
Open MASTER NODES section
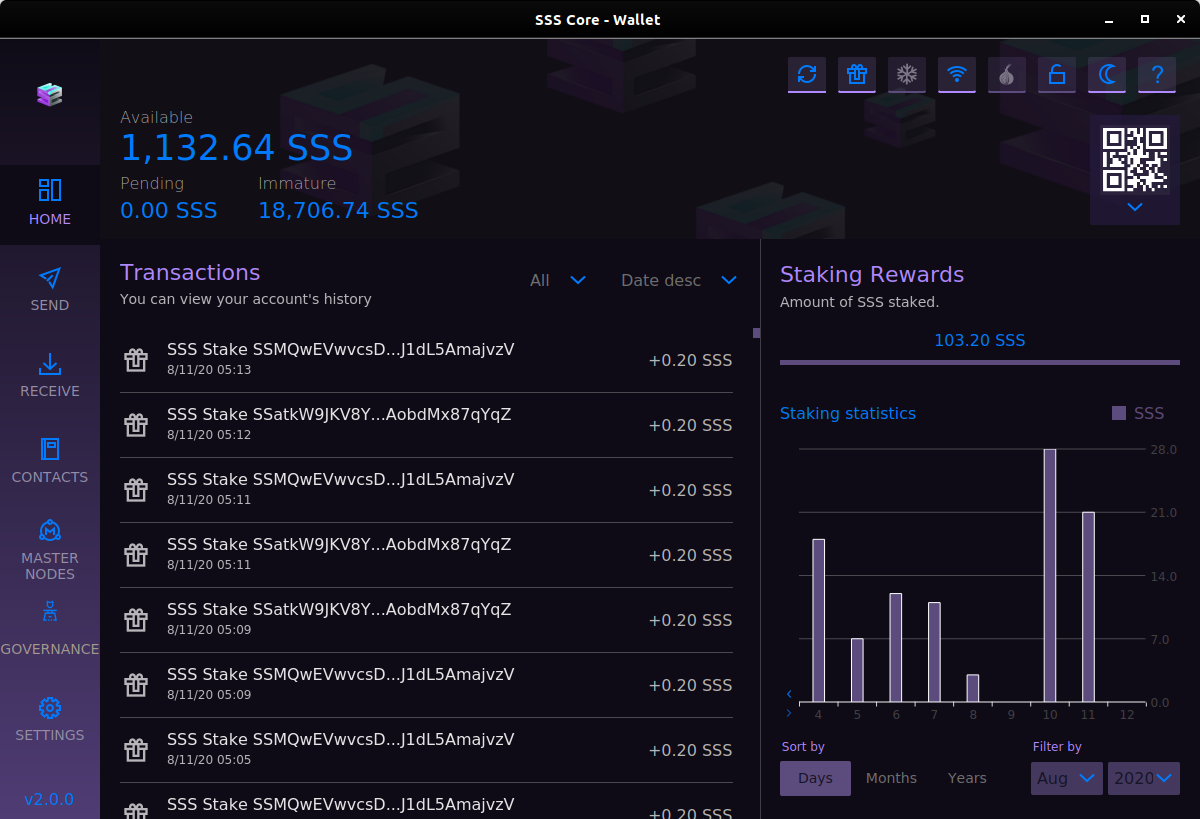pos(50,550)
